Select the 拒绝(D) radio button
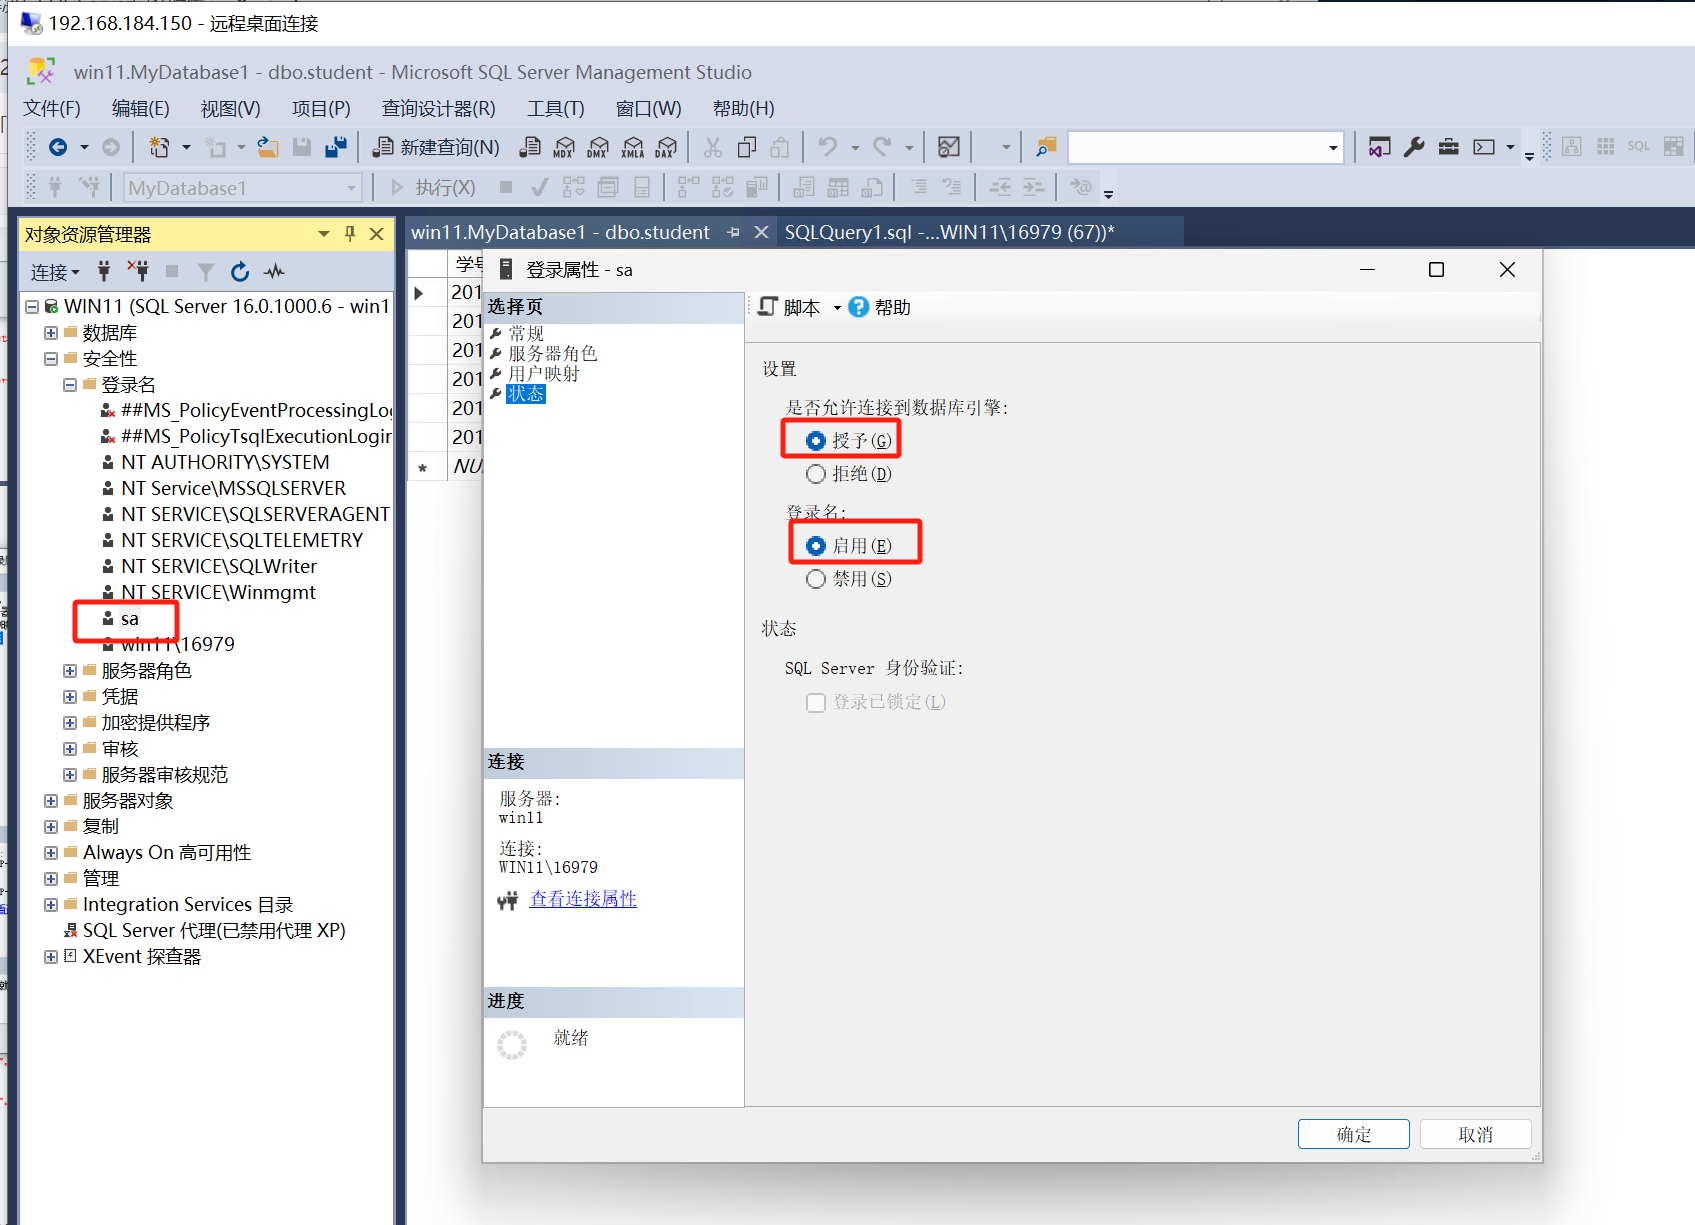Image resolution: width=1695 pixels, height=1225 pixels. coord(816,473)
